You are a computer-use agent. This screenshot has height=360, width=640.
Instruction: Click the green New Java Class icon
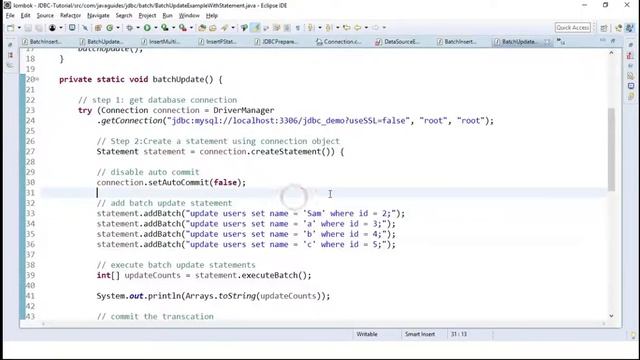pyautogui.click(x=109, y=28)
